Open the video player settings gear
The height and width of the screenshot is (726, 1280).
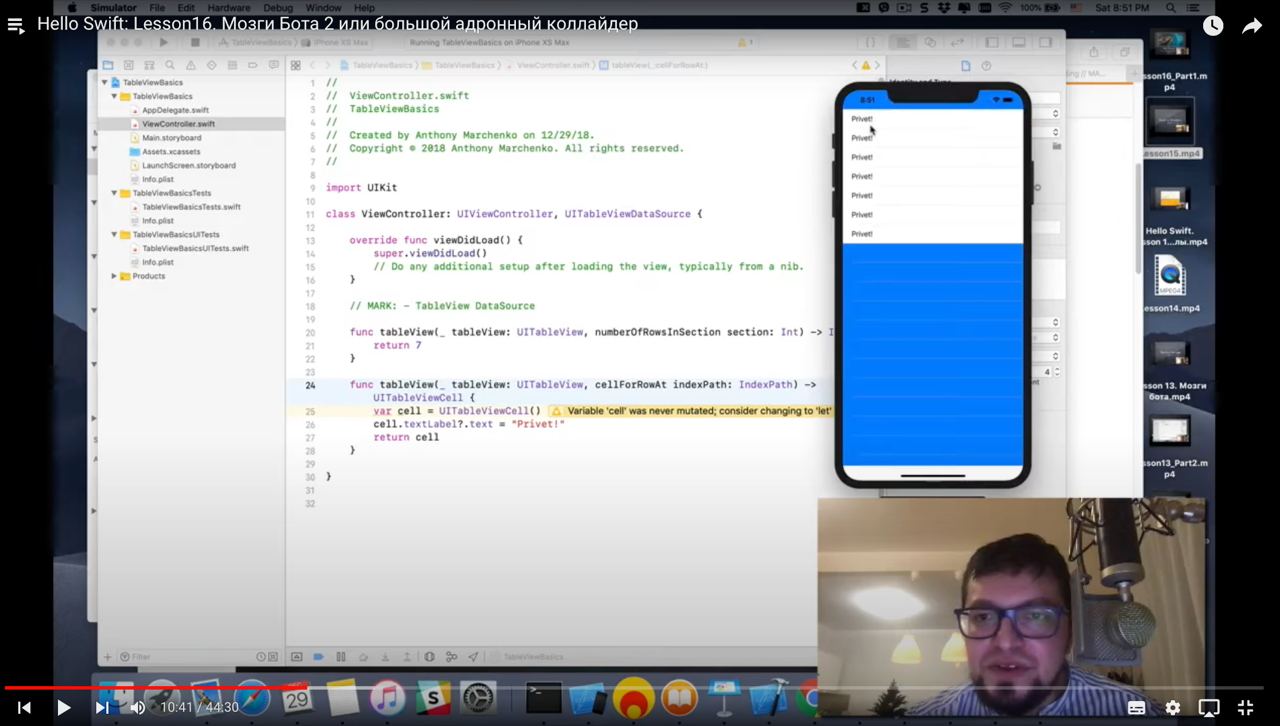point(1172,707)
